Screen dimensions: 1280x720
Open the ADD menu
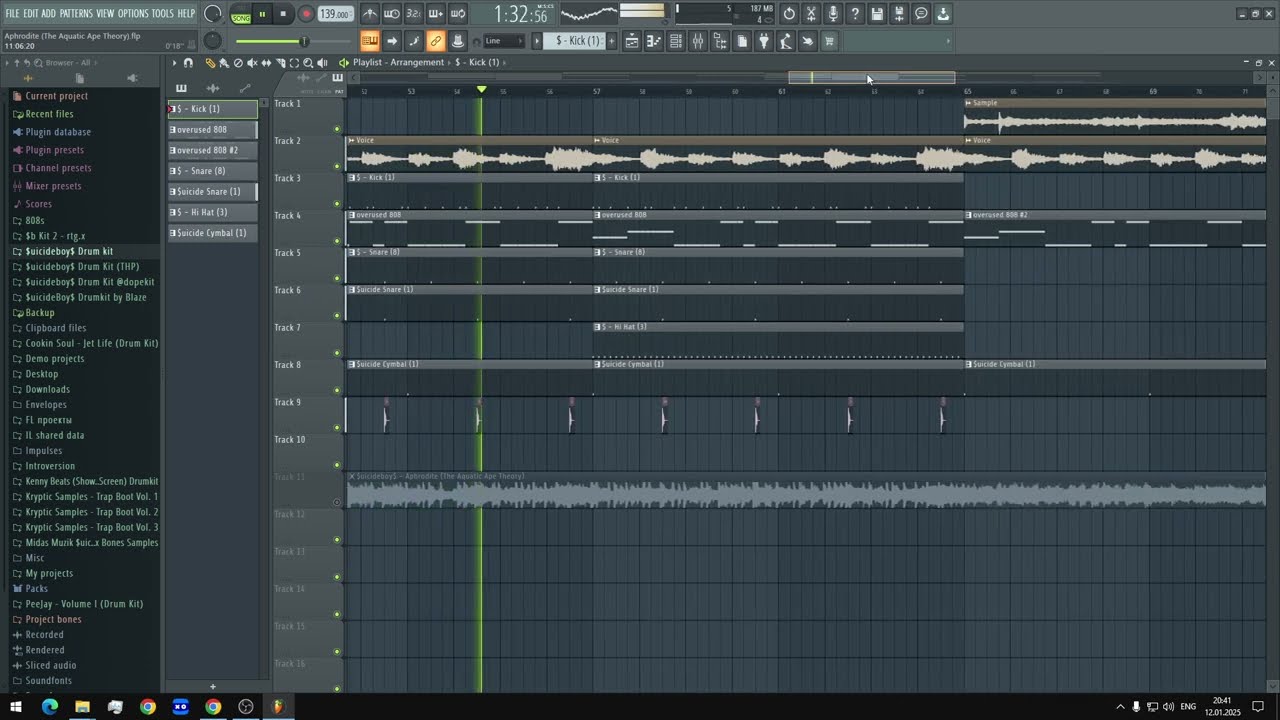(x=49, y=14)
